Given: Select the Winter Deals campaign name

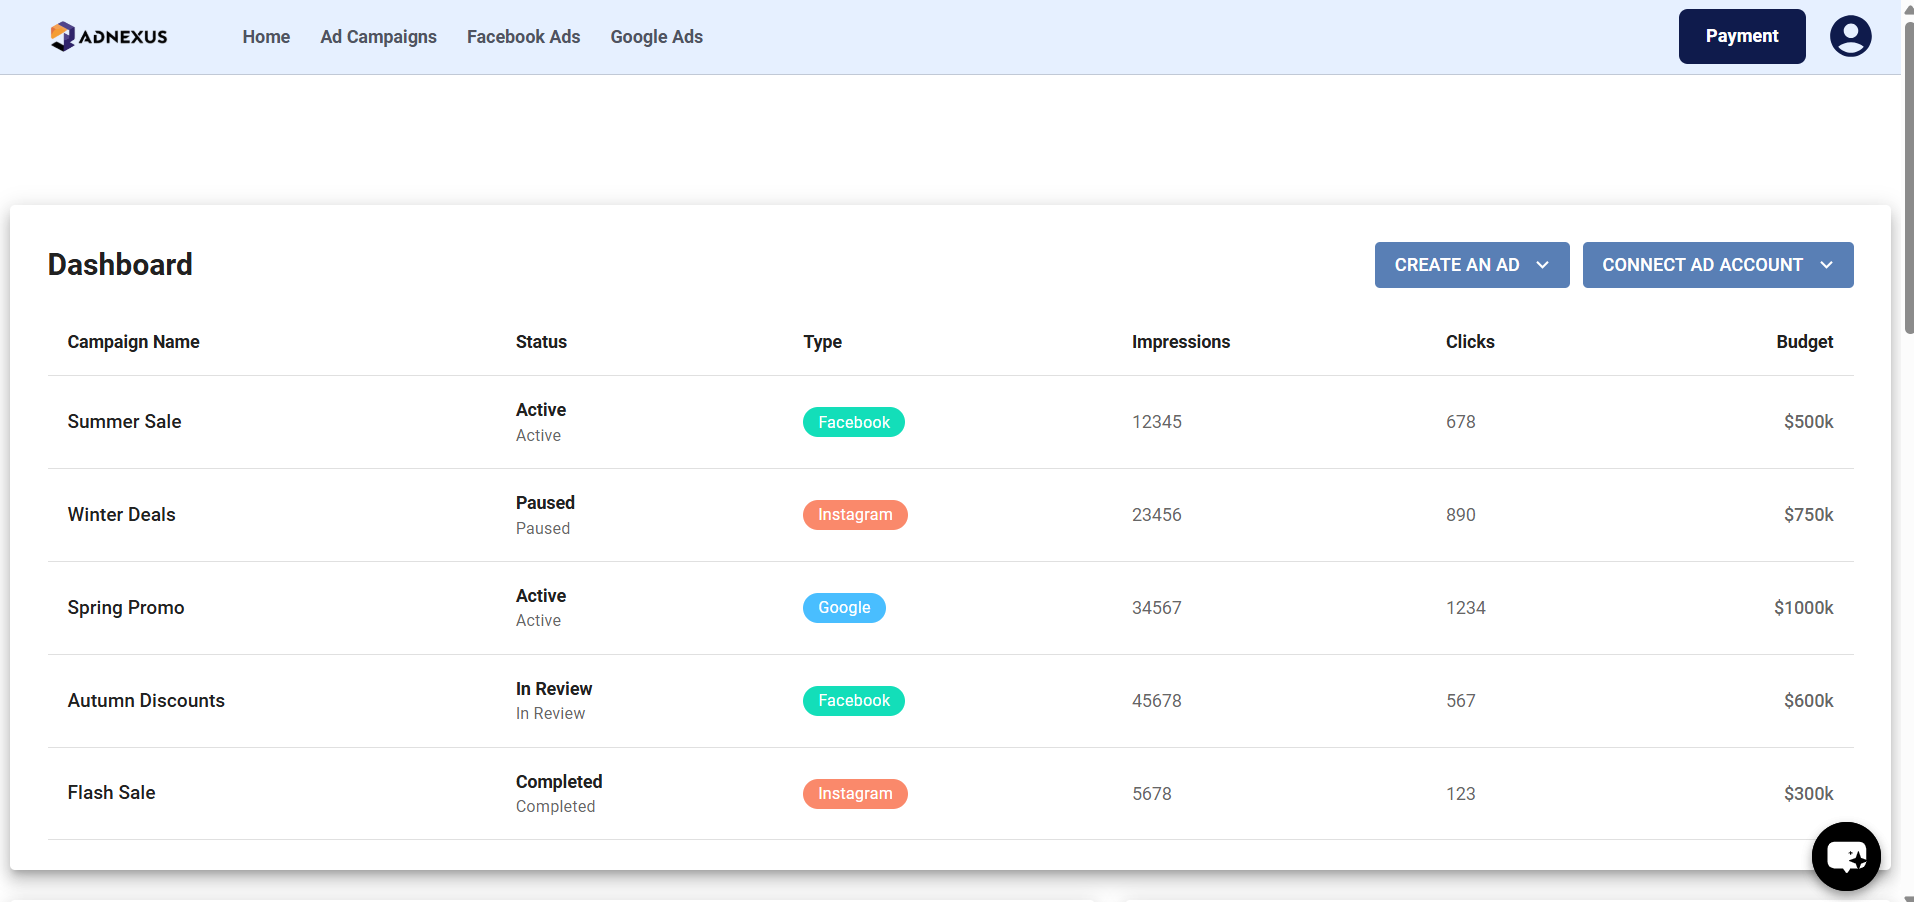Looking at the screenshot, I should pos(121,515).
